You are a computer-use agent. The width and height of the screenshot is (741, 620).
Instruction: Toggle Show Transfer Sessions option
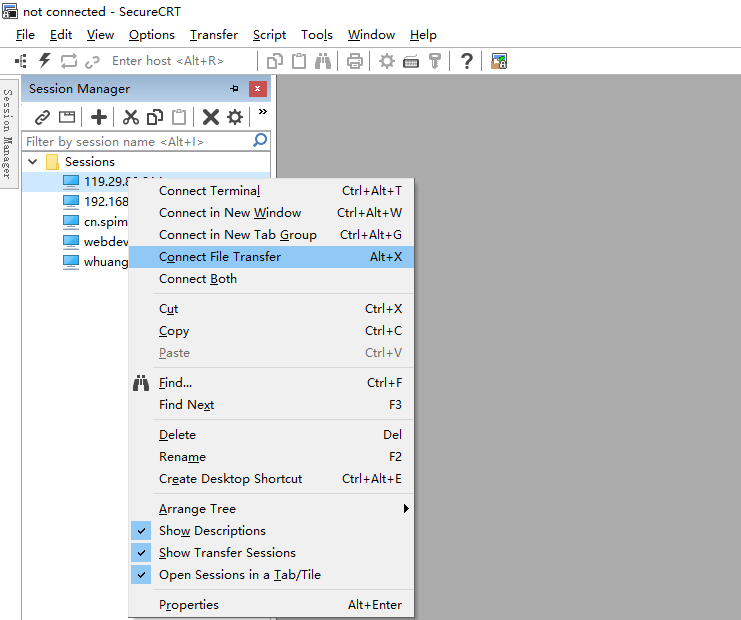[227, 553]
